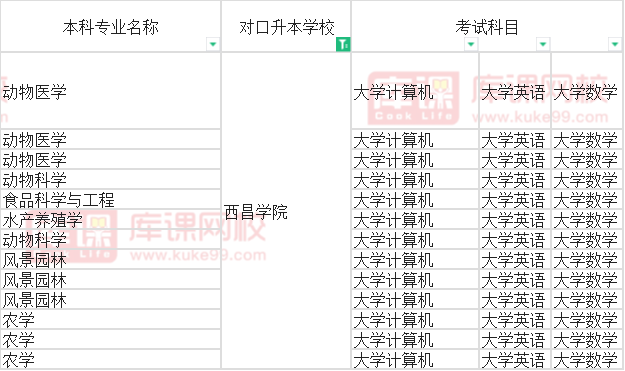Select 大学数学 in the tall first data row
This screenshot has width=625, height=371.
(x=586, y=91)
